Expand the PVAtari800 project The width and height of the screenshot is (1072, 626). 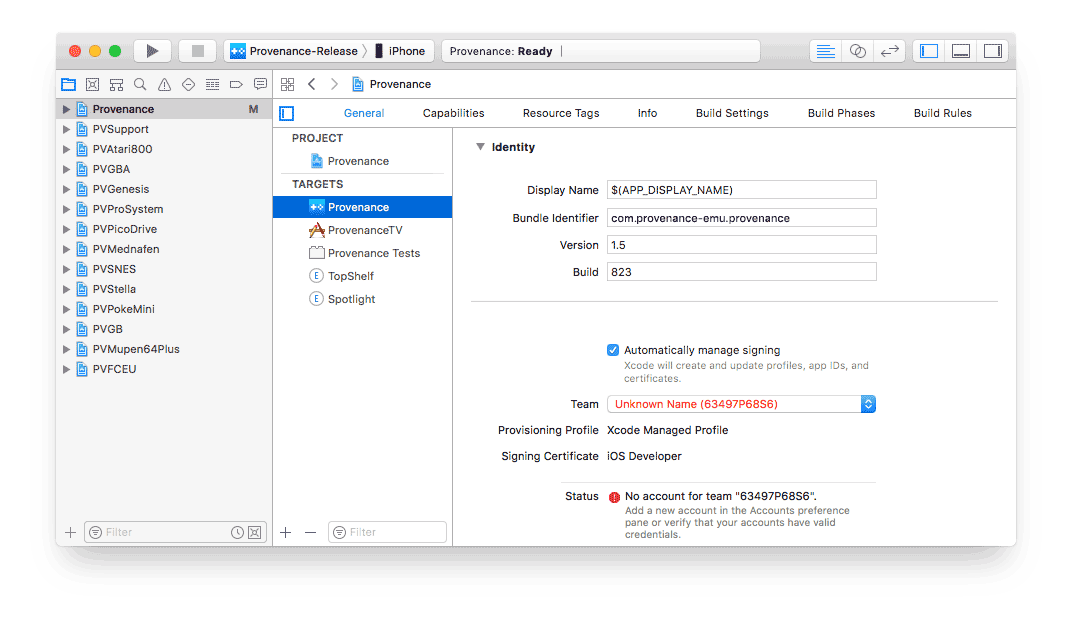[x=66, y=149]
